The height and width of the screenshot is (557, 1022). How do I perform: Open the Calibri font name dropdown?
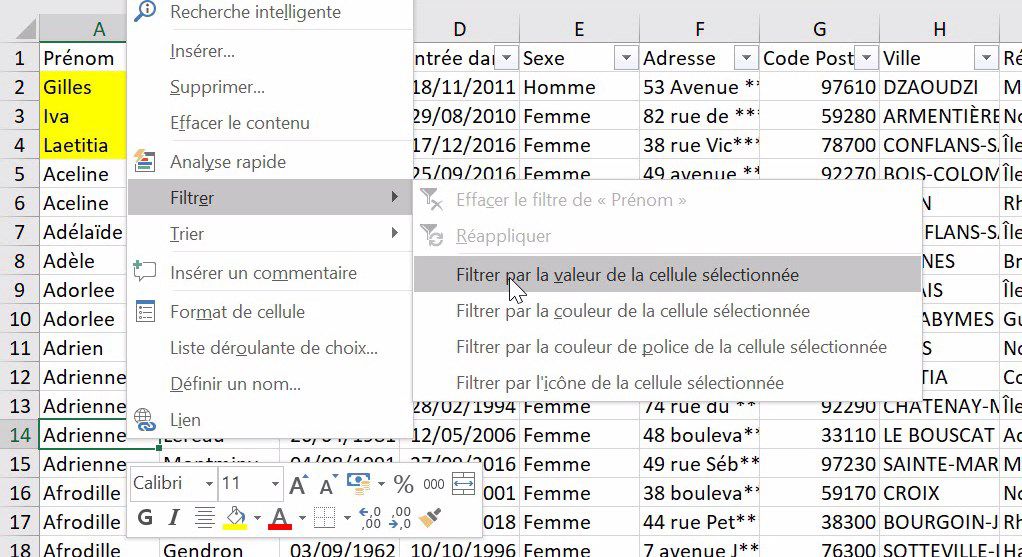209,485
